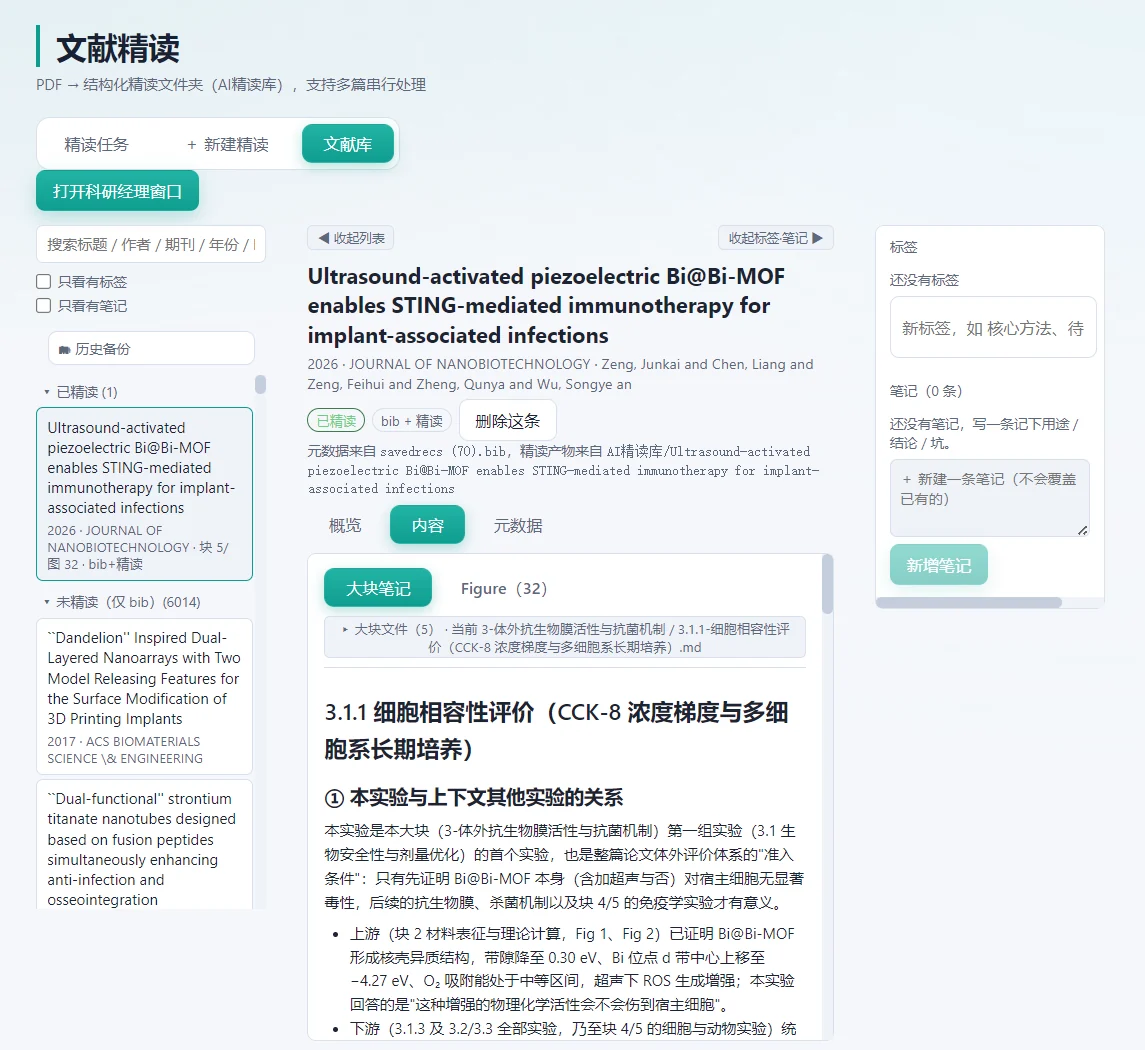1145x1050 pixels.
Task: Expand the 大块文件 (5) file selector
Action: tap(564, 637)
